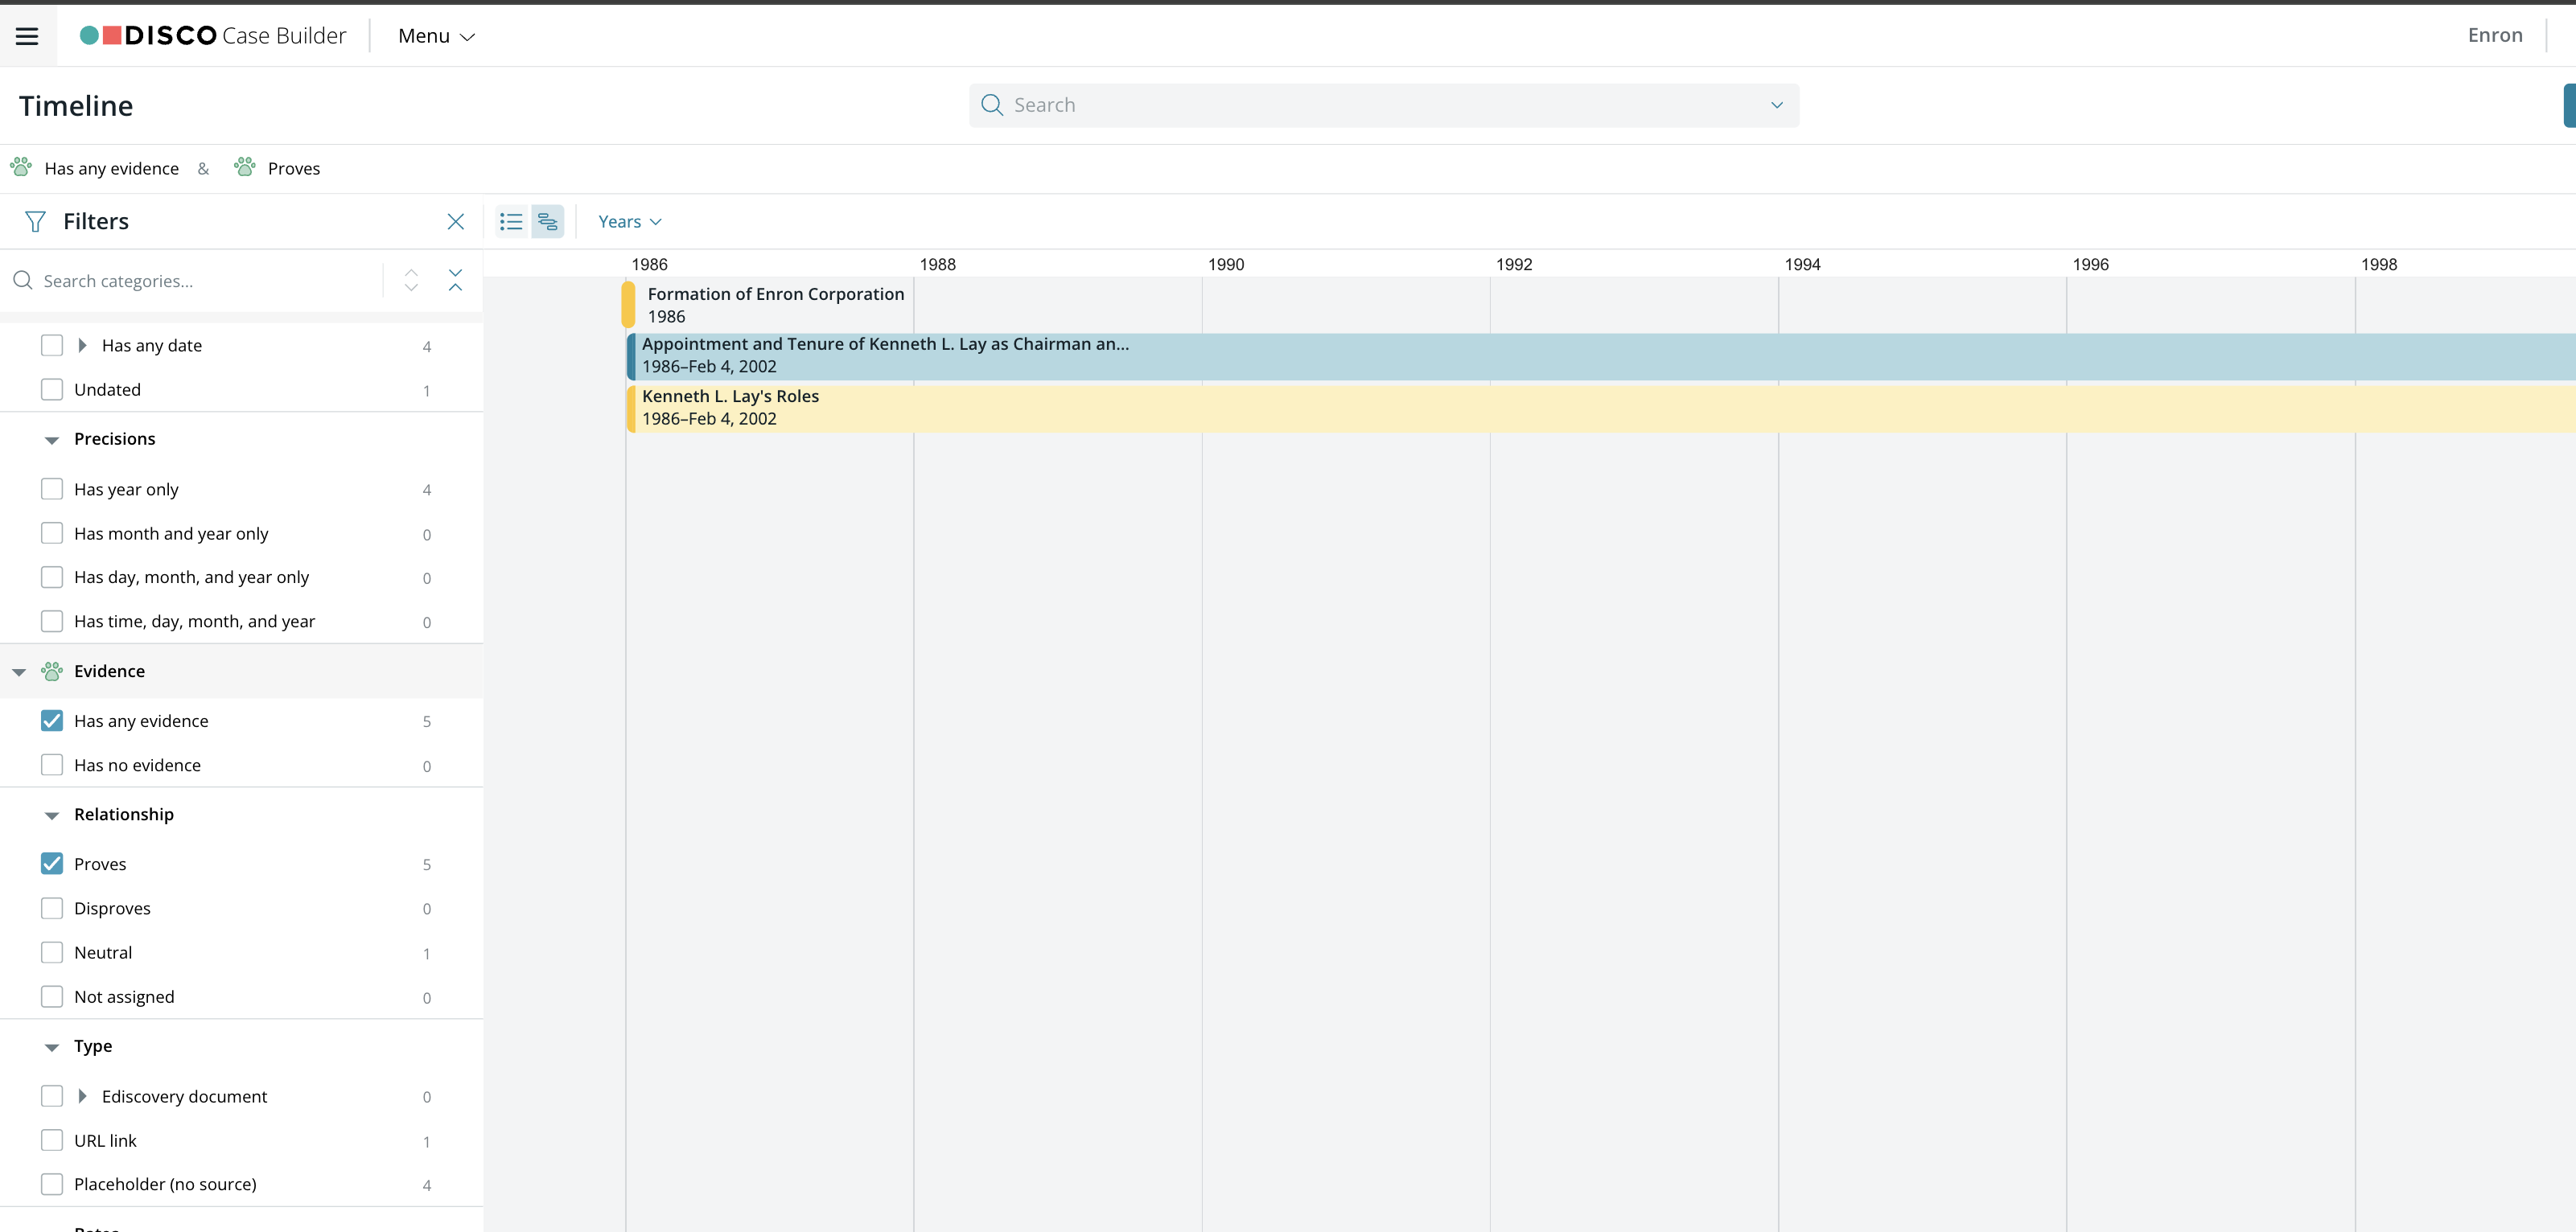
Task: Open the hamburger navigation menu
Action: pos(27,36)
